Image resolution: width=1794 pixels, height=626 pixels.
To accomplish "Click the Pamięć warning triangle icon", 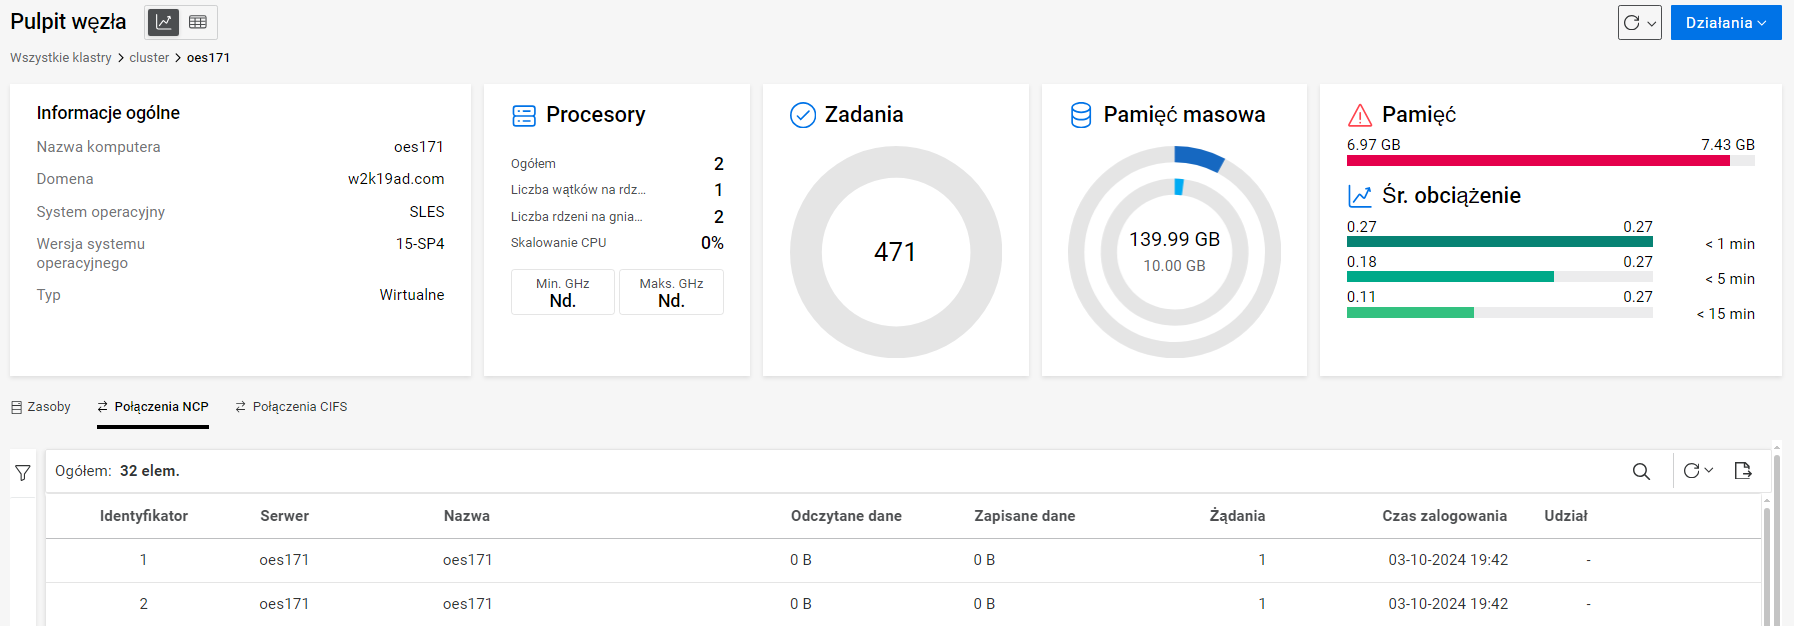I will tap(1360, 116).
